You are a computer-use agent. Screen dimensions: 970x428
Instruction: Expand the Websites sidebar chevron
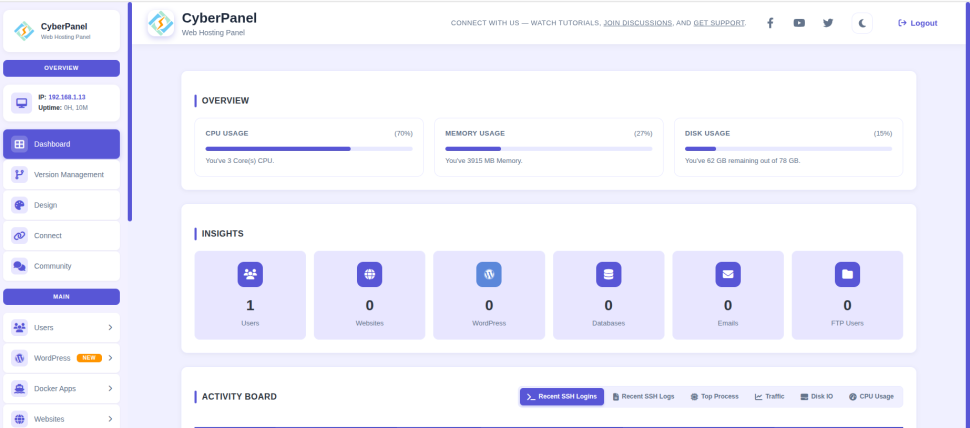[110, 419]
